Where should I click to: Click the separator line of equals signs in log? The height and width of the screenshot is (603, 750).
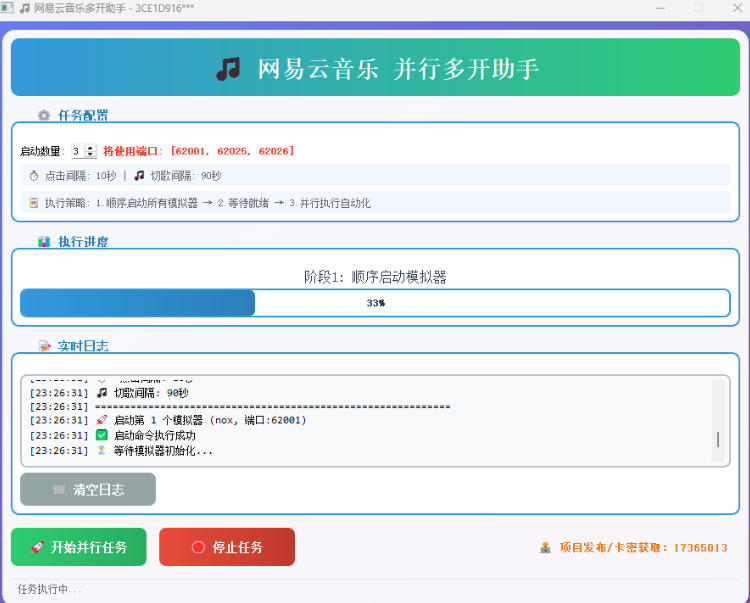tap(273, 407)
